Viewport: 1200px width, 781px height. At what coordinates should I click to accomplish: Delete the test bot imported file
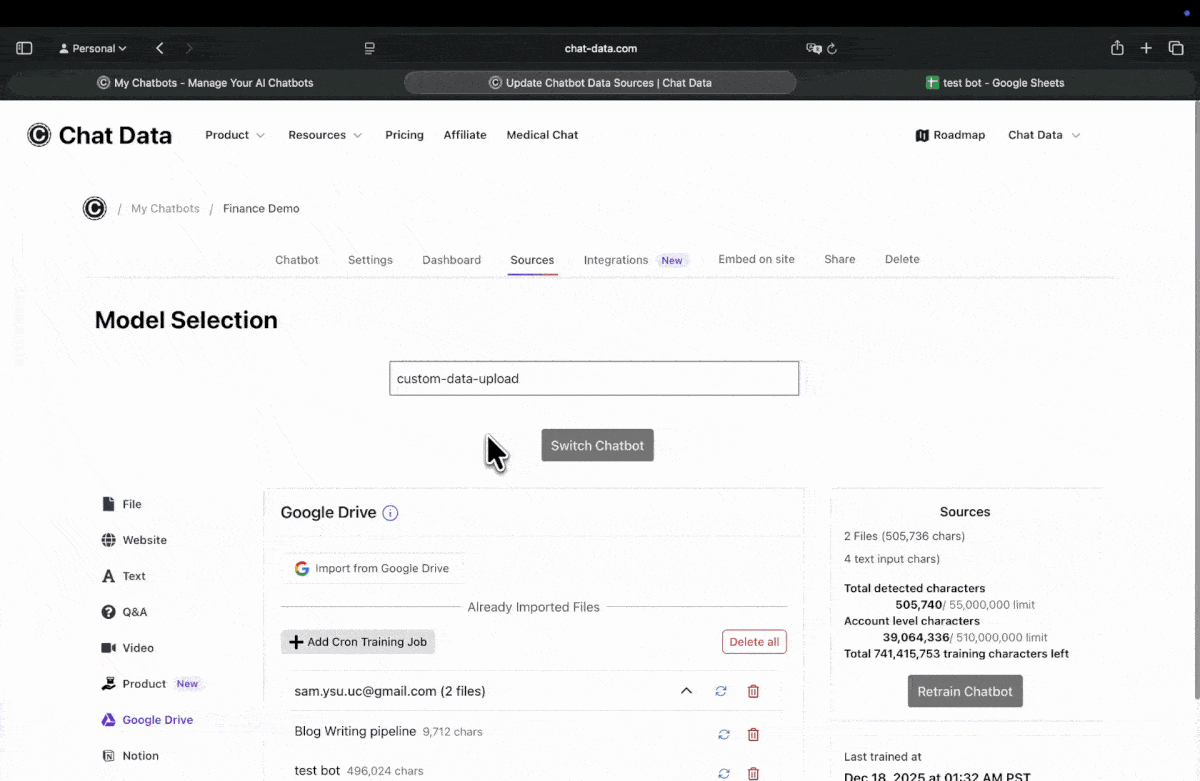pos(753,772)
